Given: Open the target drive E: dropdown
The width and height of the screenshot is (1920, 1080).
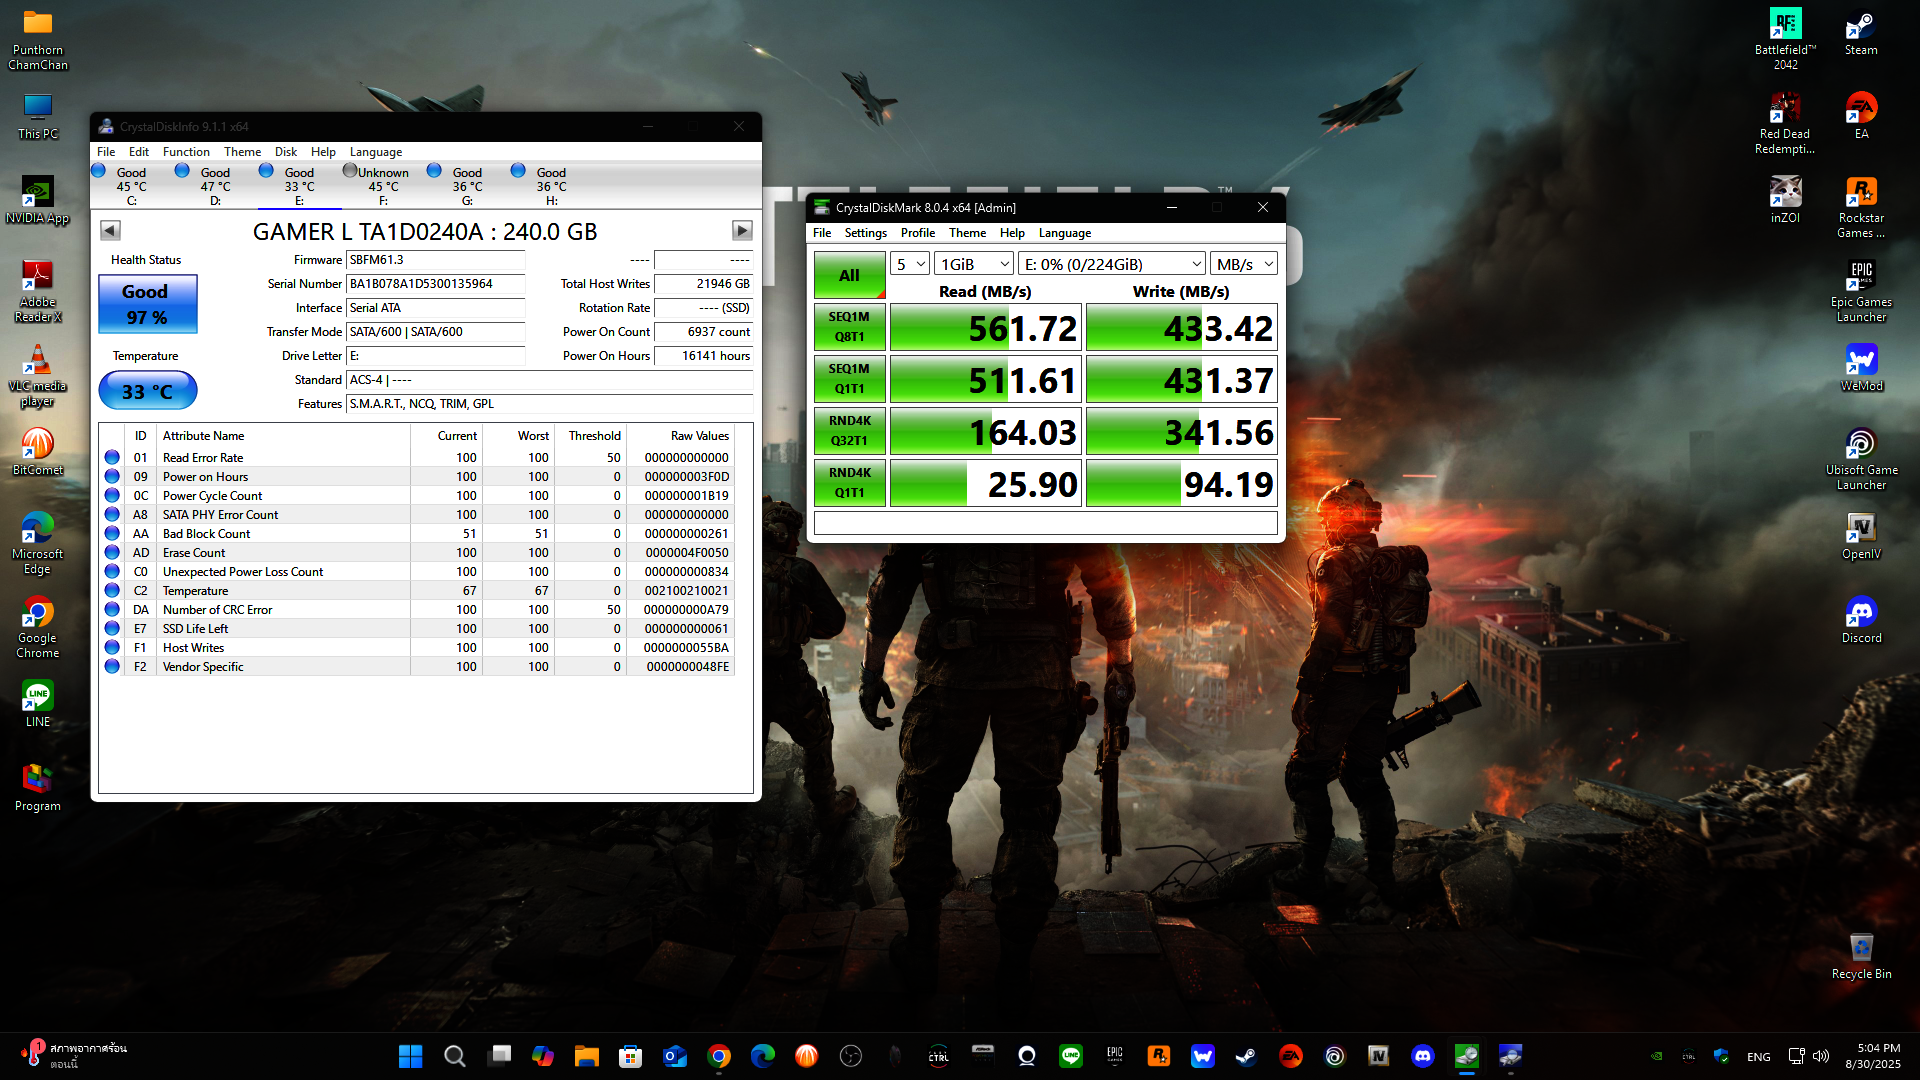Looking at the screenshot, I should pos(1112,264).
